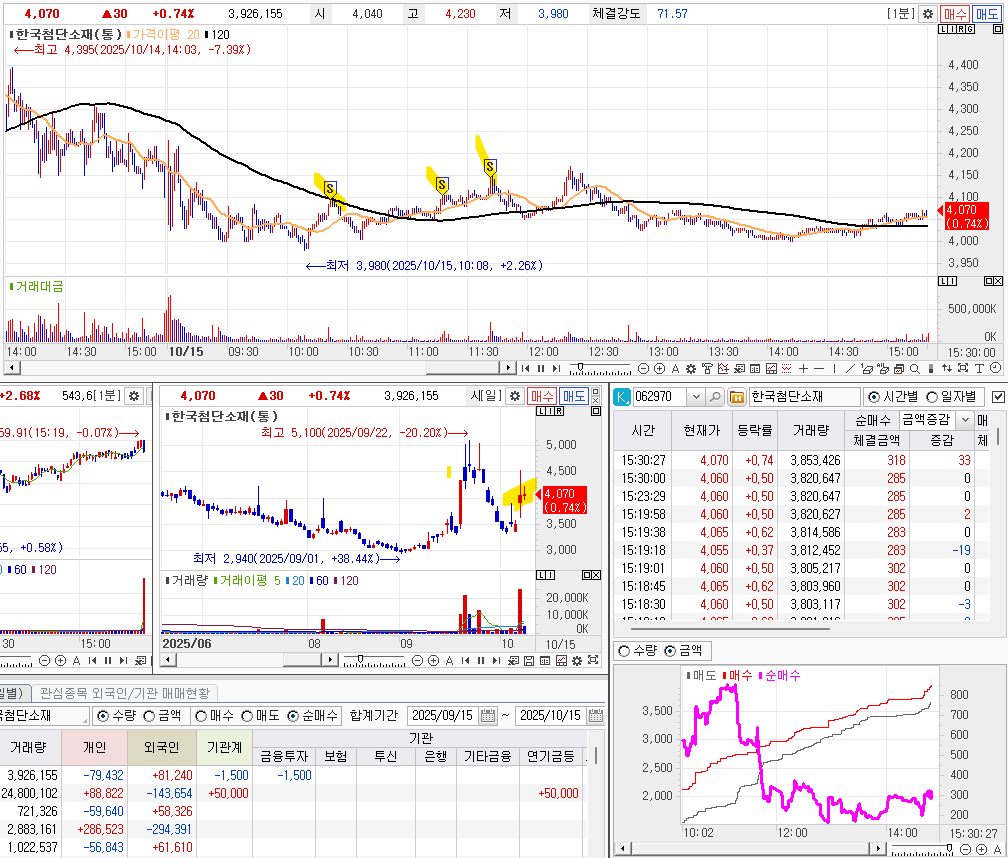Select the vertical line drawing tool

coord(834,368)
